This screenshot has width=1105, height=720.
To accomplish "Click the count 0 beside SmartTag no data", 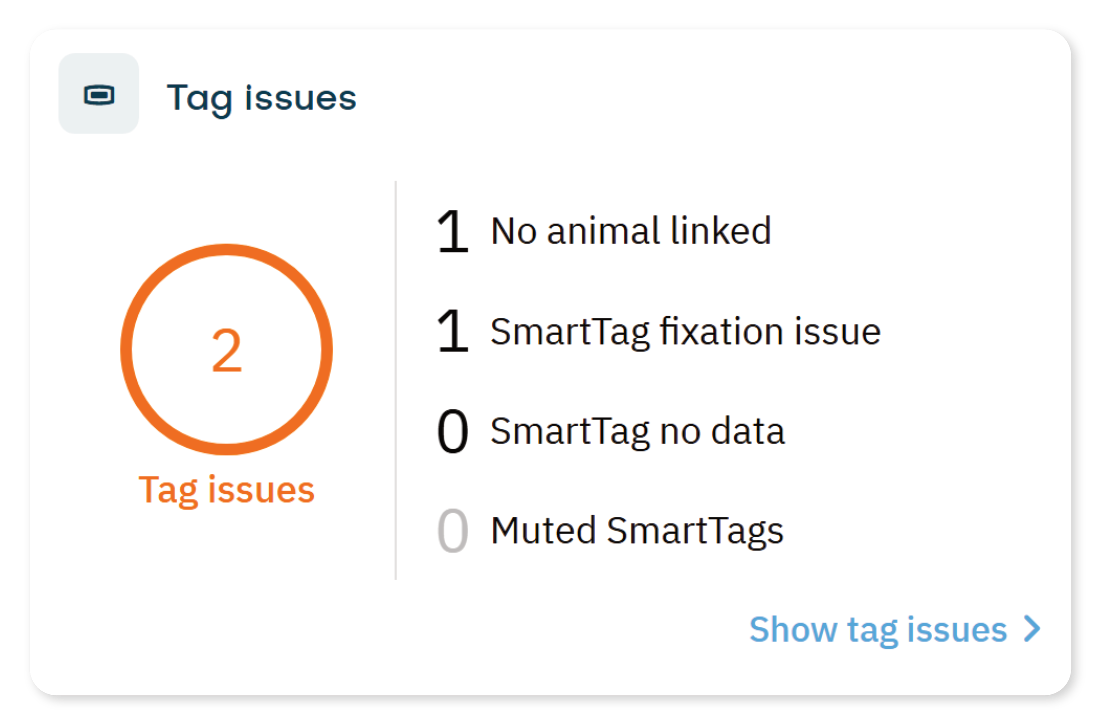I will coord(453,432).
